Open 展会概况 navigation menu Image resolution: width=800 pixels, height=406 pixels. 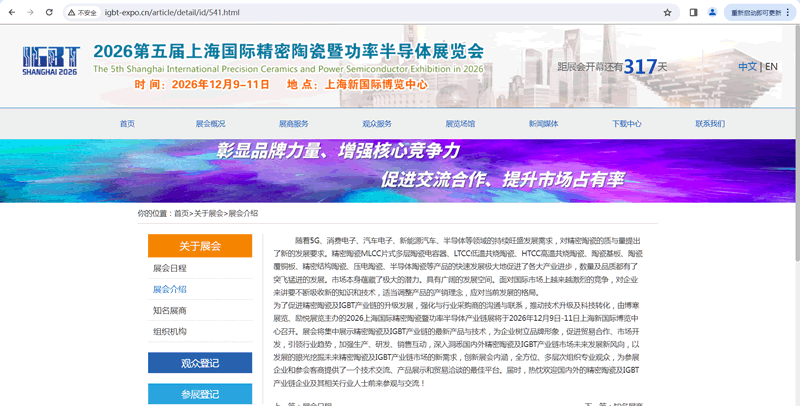[x=210, y=124]
